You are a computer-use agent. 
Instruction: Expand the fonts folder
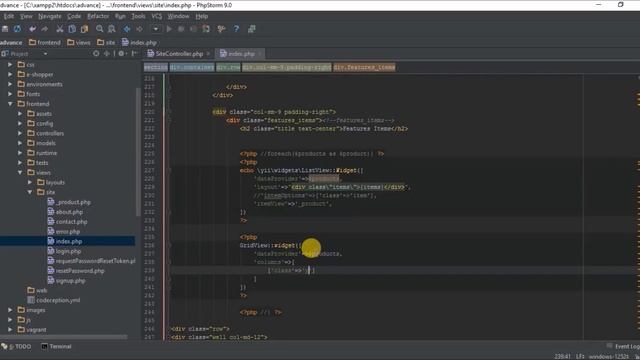tap(10, 94)
